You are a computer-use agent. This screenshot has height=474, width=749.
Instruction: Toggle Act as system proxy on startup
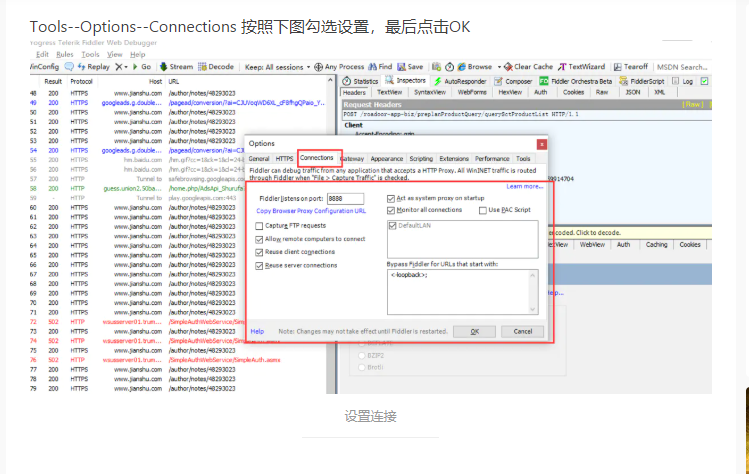tap(391, 198)
